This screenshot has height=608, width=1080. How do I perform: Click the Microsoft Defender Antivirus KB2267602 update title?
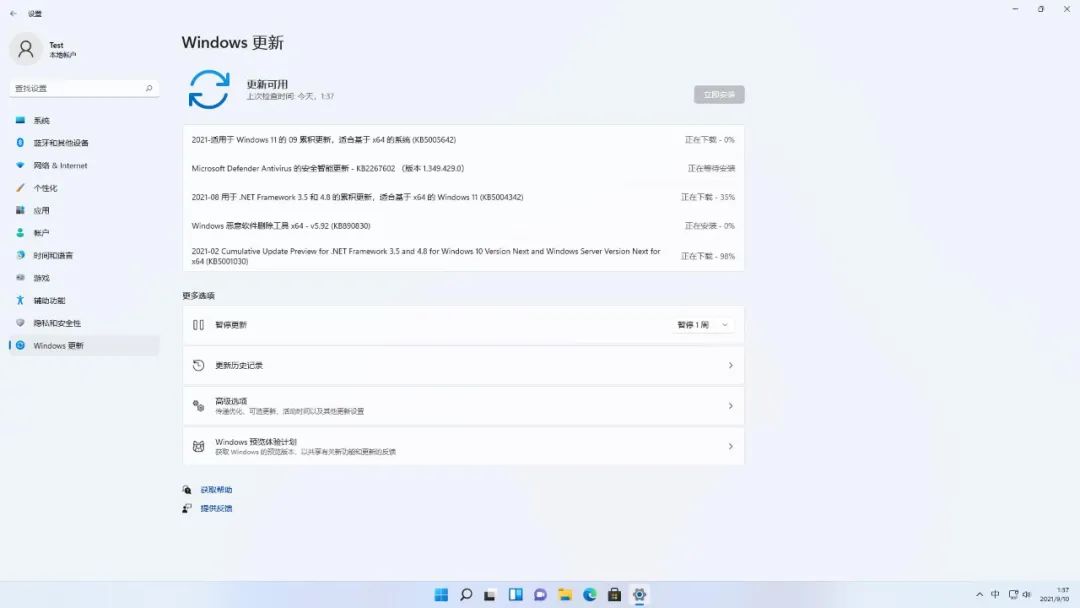(328, 168)
